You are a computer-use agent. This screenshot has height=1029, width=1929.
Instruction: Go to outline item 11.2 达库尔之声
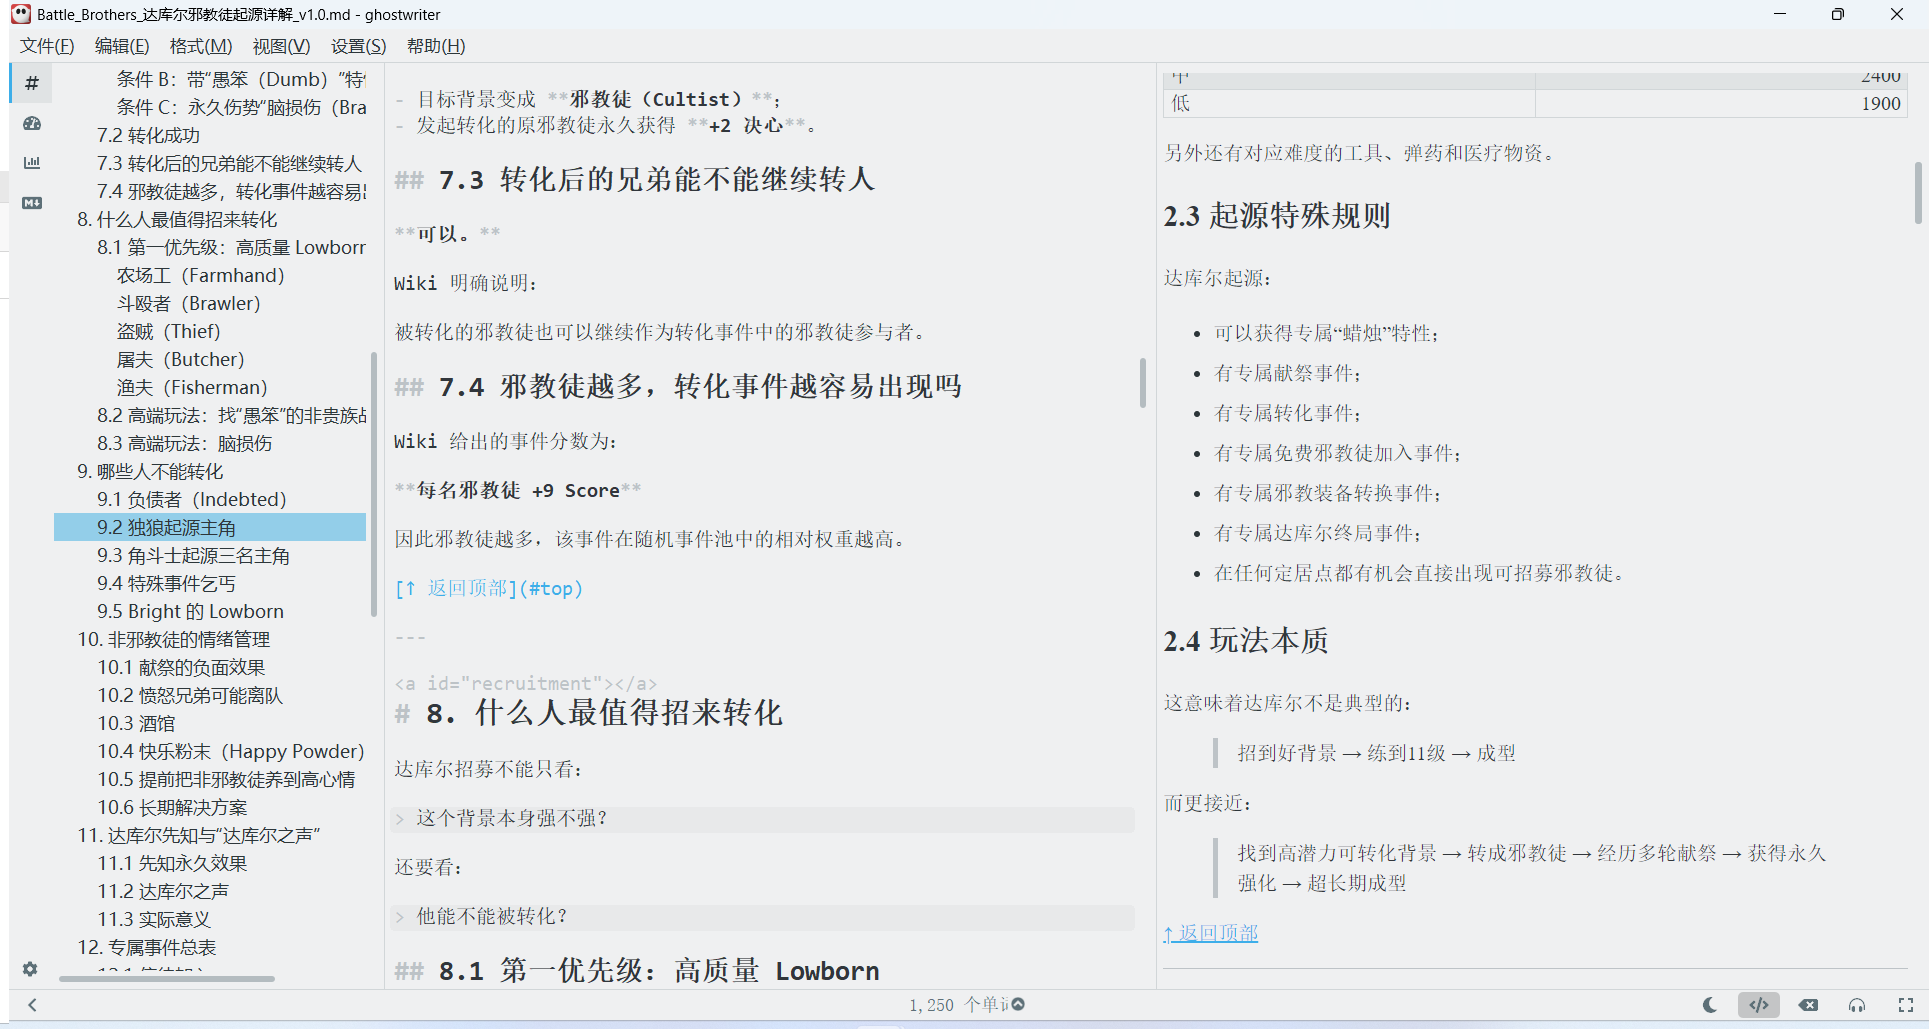pyautogui.click(x=163, y=891)
